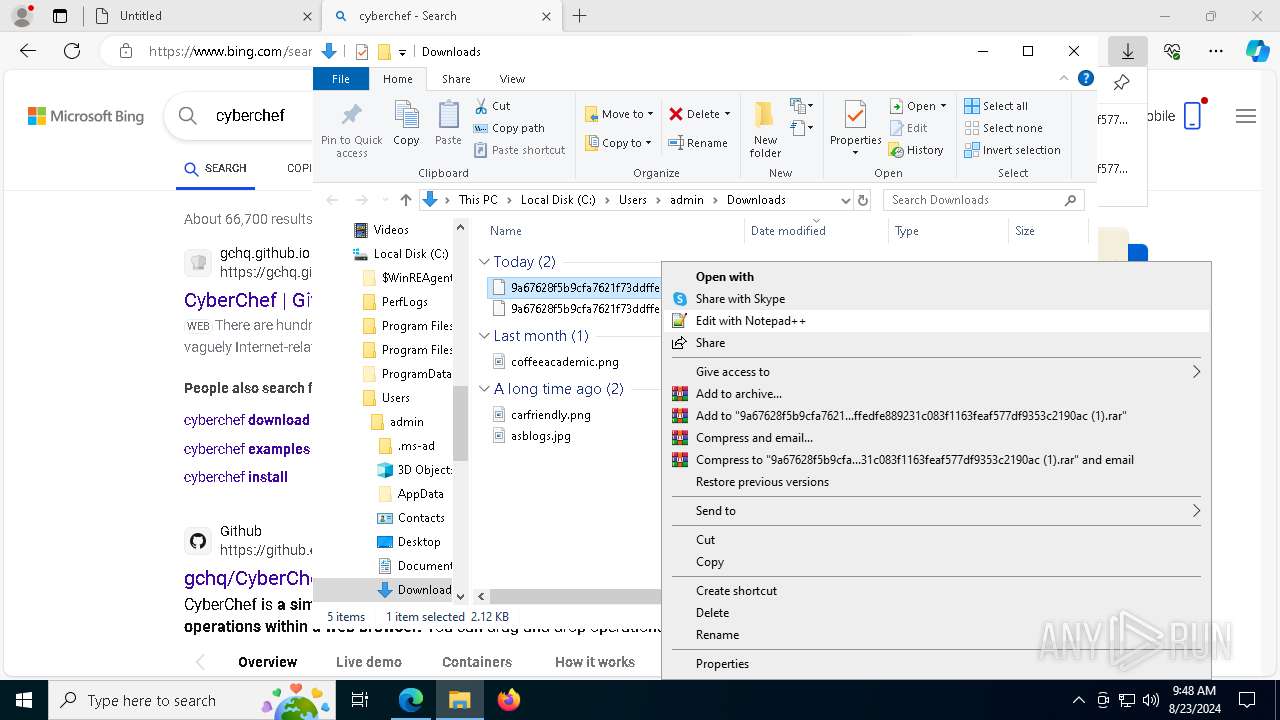Switch to the View ribbon tab
Image resolution: width=1280 pixels, height=720 pixels.
512,79
